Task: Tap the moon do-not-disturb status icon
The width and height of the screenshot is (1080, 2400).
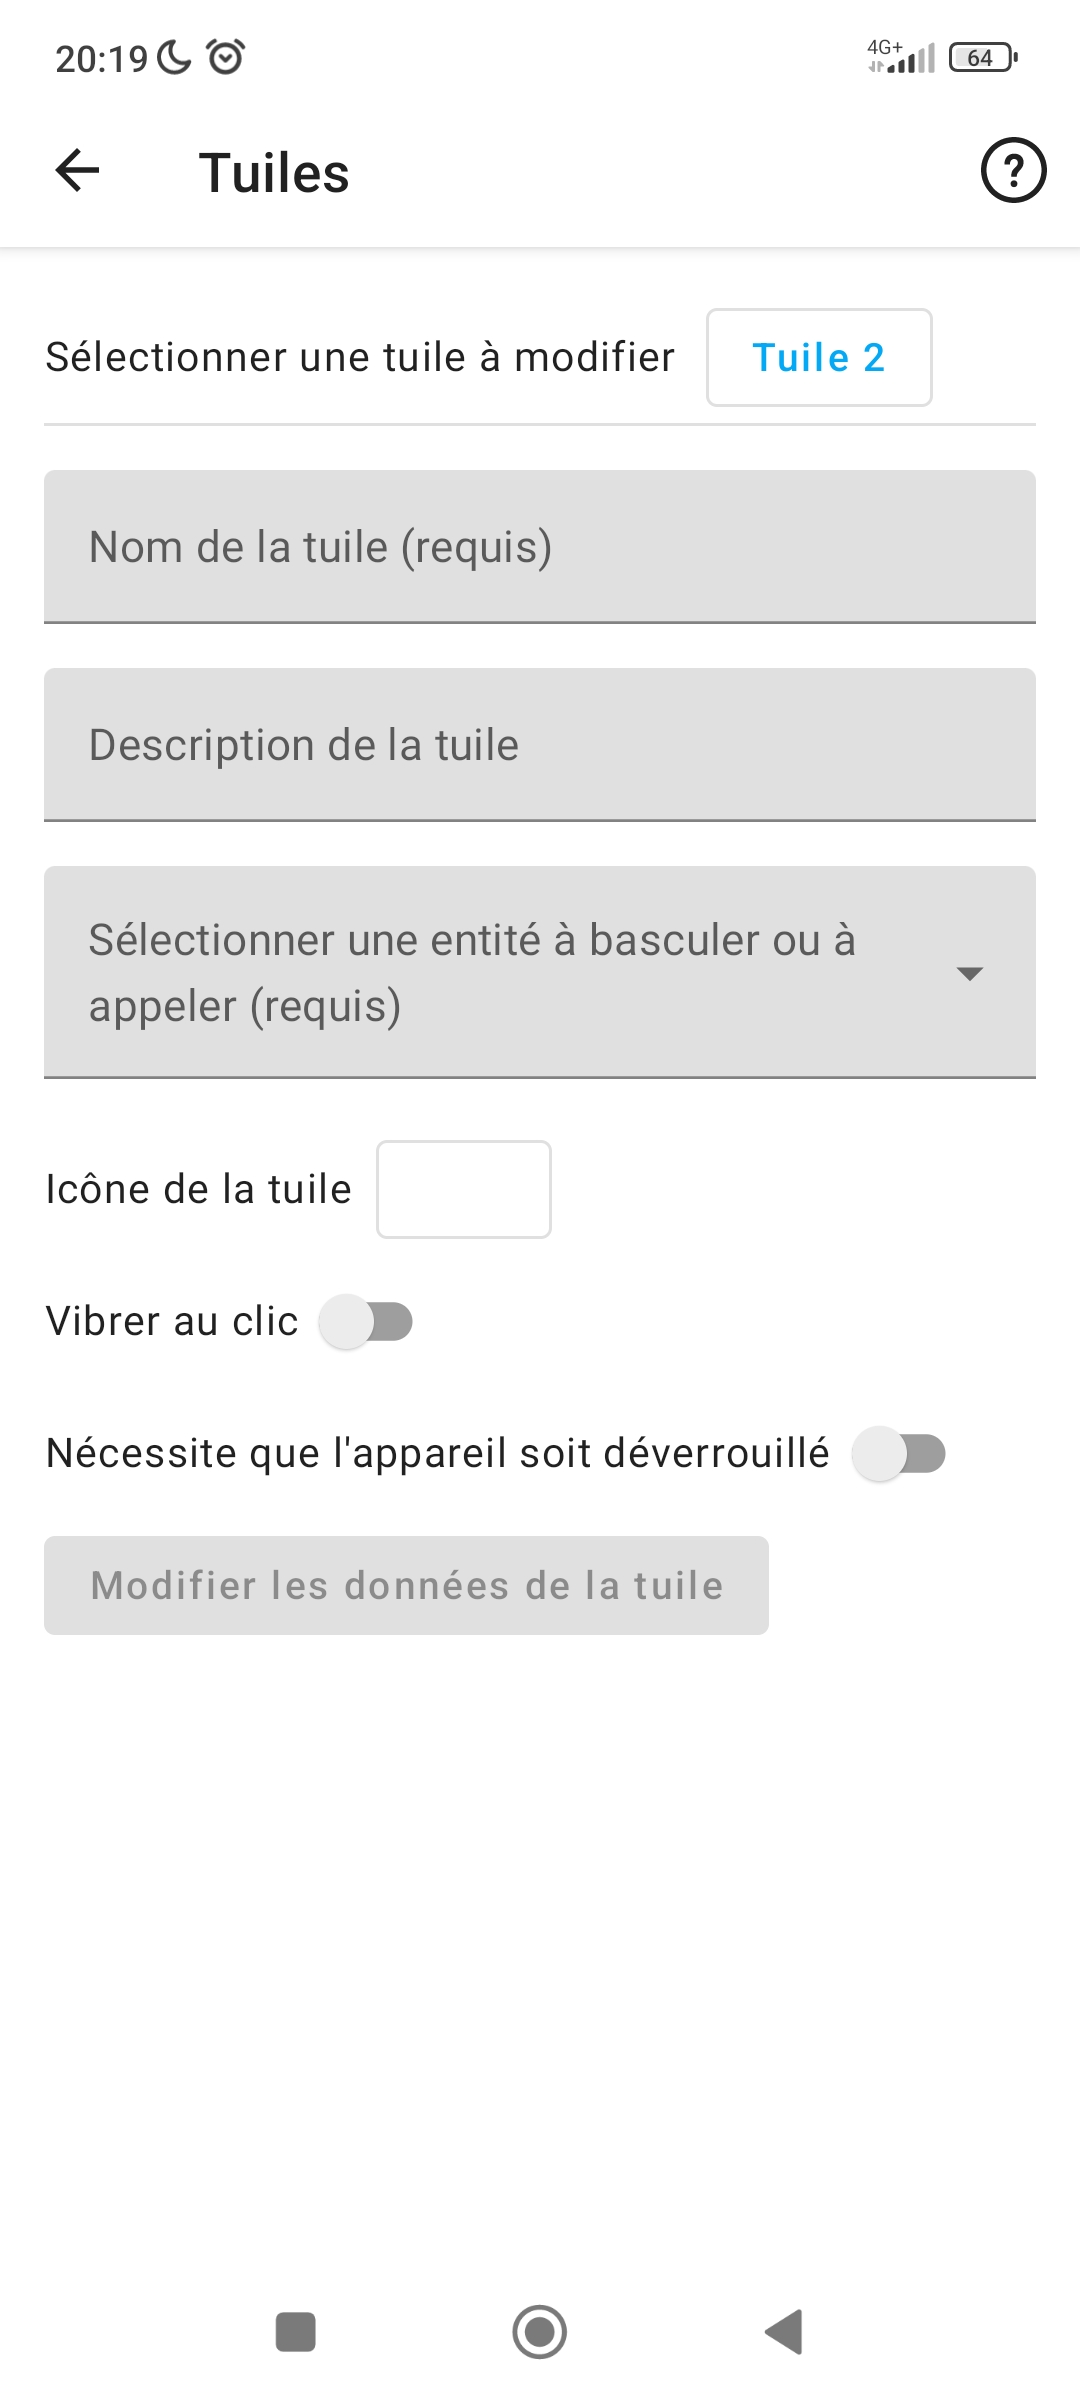Action: click(175, 58)
